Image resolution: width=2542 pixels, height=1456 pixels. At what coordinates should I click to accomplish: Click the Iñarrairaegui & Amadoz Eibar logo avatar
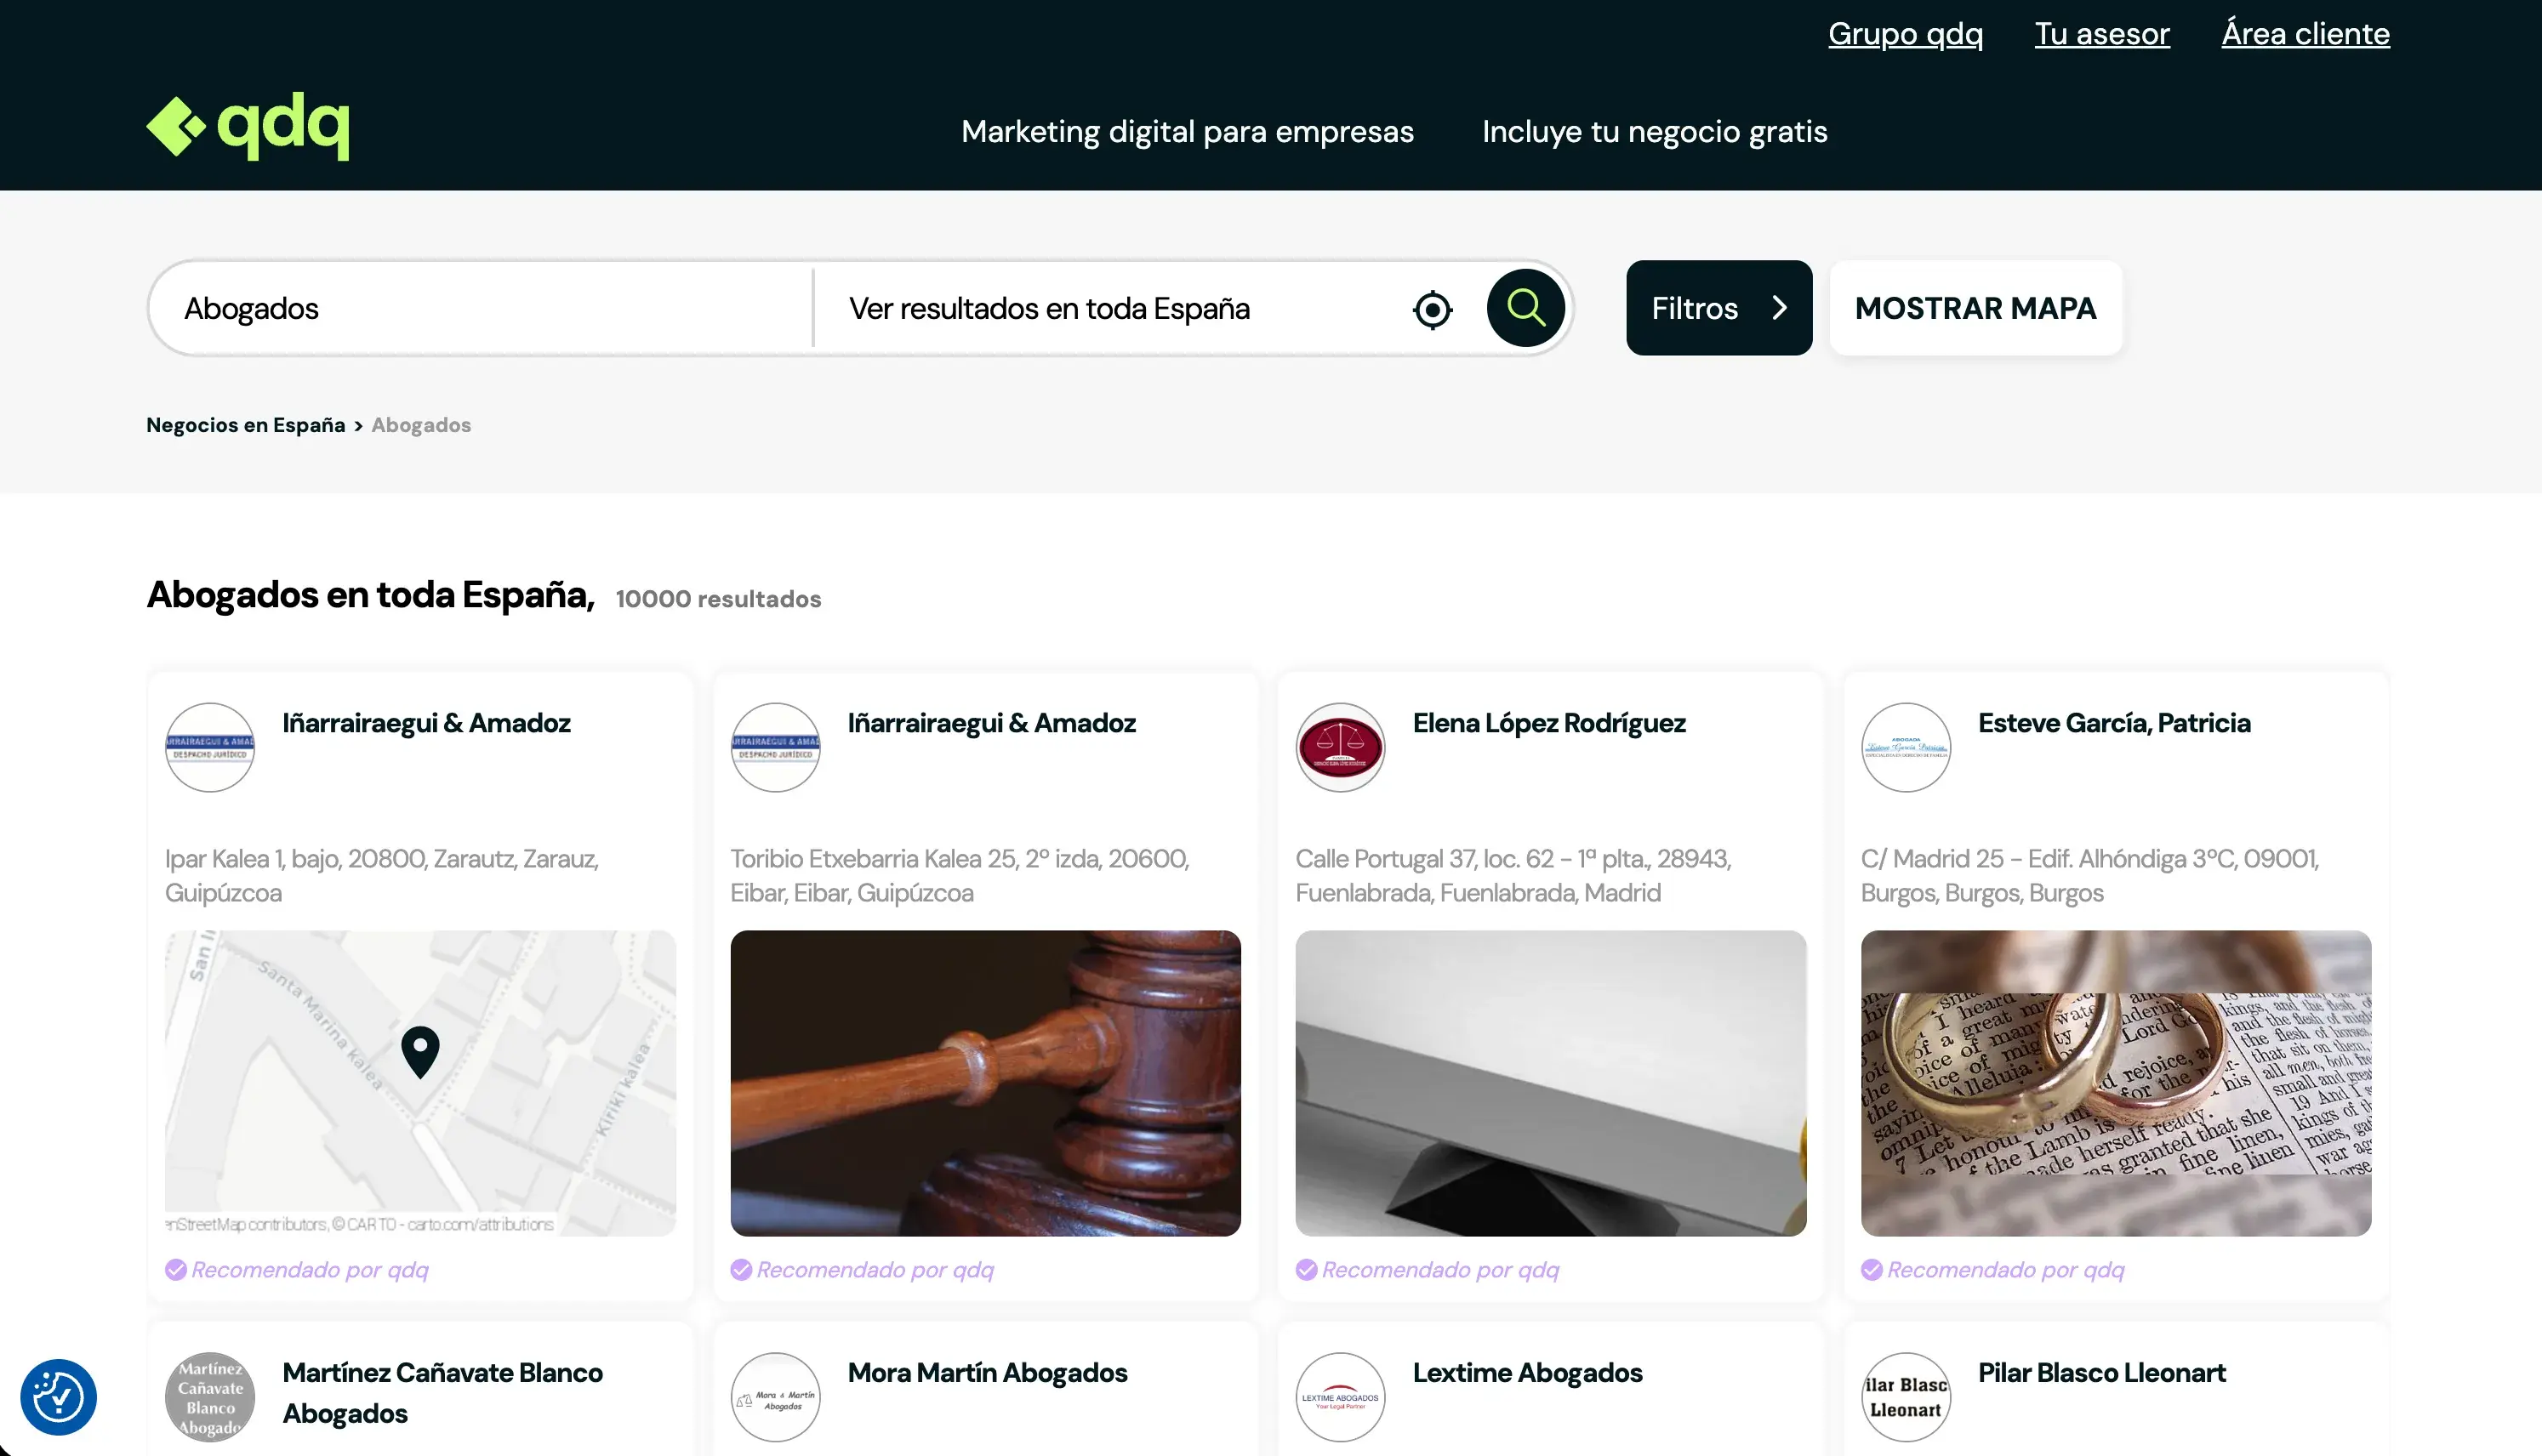pyautogui.click(x=775, y=747)
